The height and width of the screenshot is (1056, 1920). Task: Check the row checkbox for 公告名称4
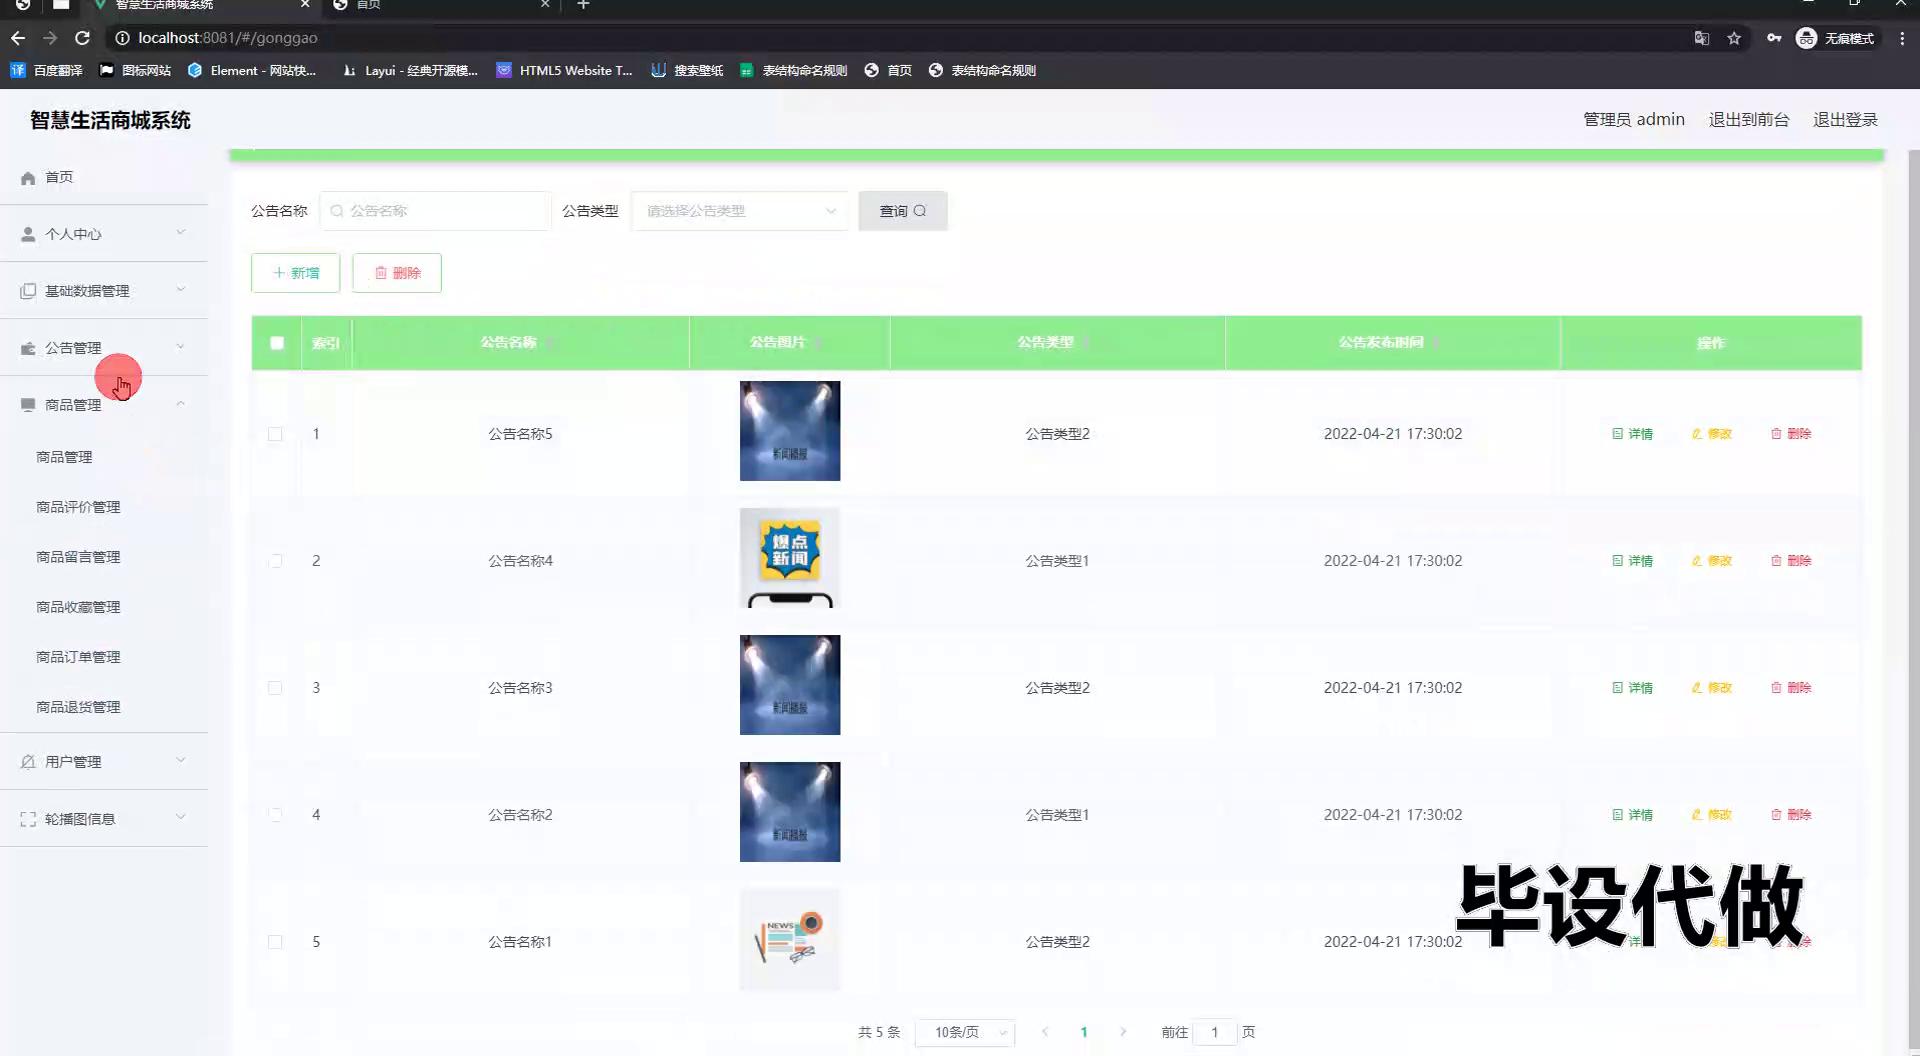click(x=275, y=561)
